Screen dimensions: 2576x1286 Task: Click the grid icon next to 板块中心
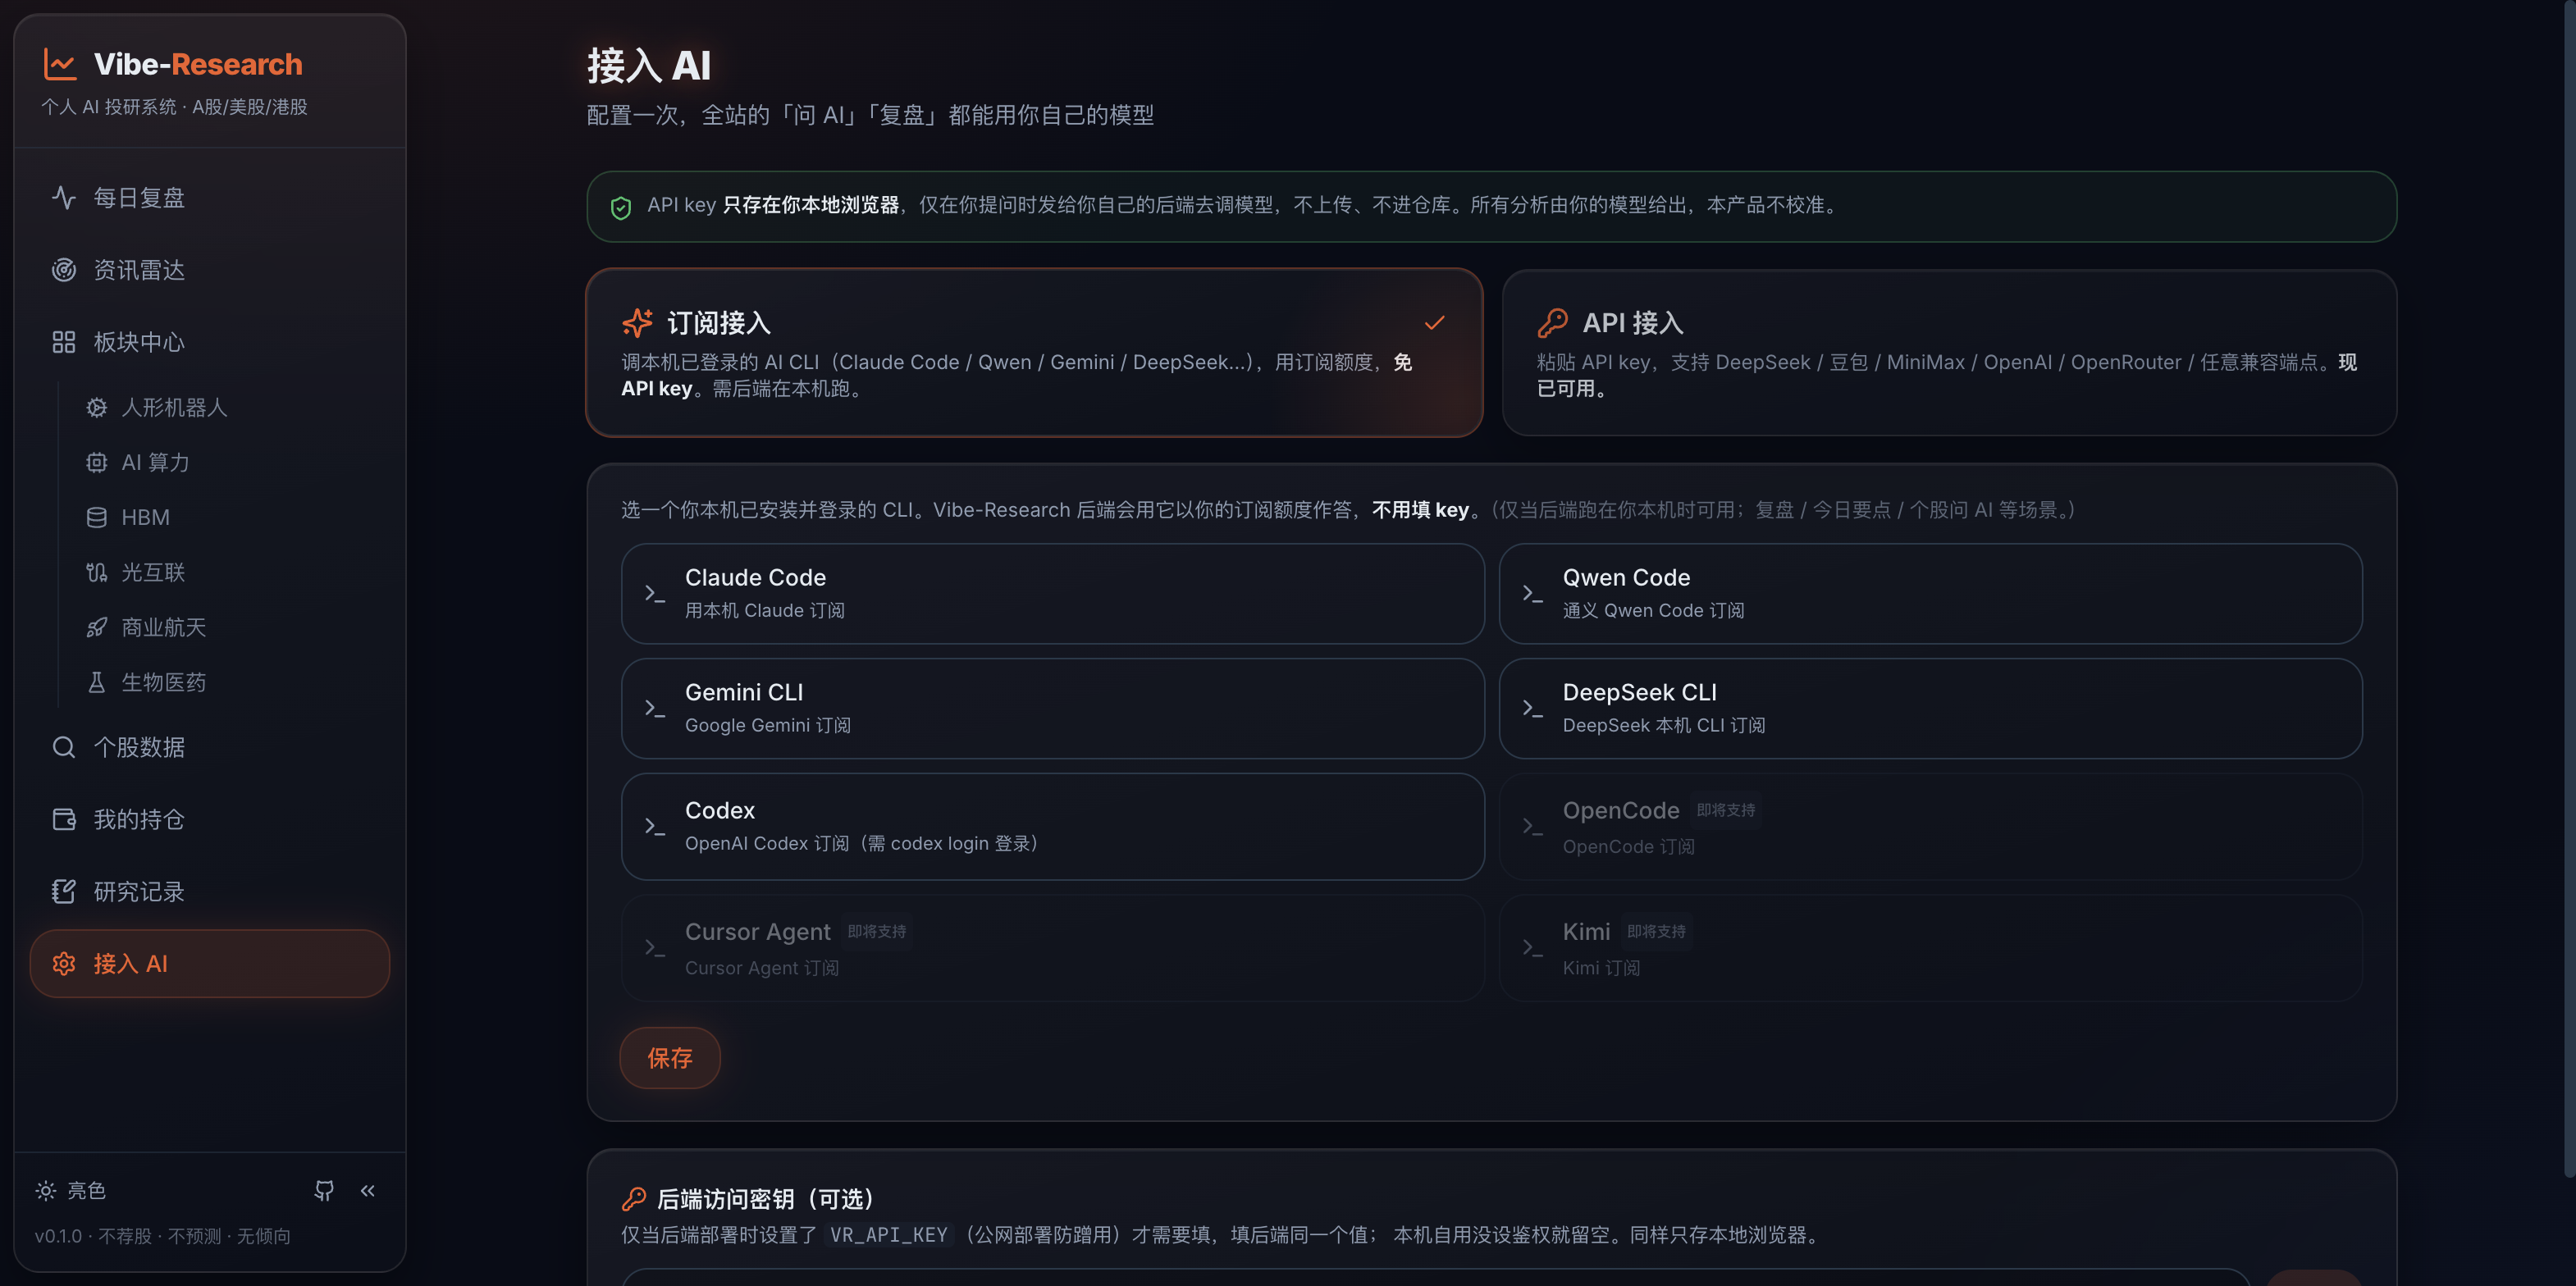[64, 342]
